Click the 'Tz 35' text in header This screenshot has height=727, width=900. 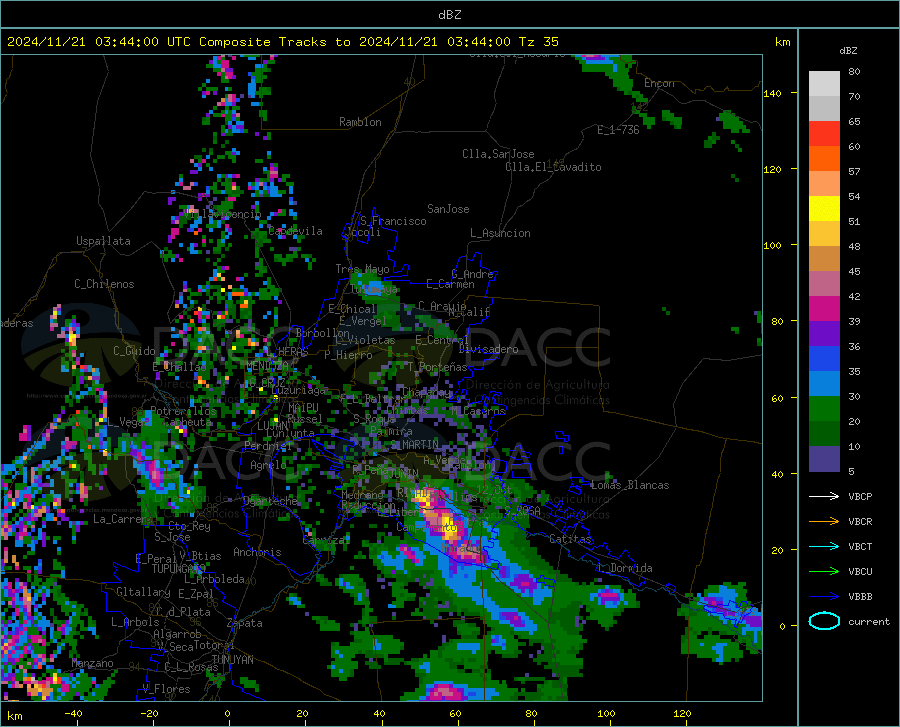[538, 42]
